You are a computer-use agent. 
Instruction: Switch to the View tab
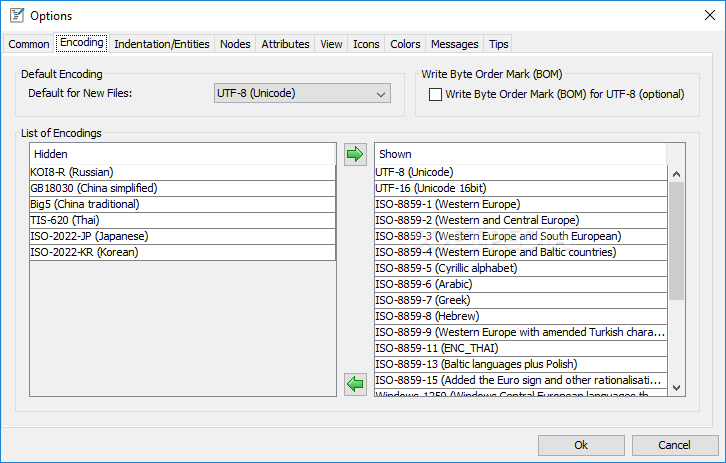(x=331, y=44)
